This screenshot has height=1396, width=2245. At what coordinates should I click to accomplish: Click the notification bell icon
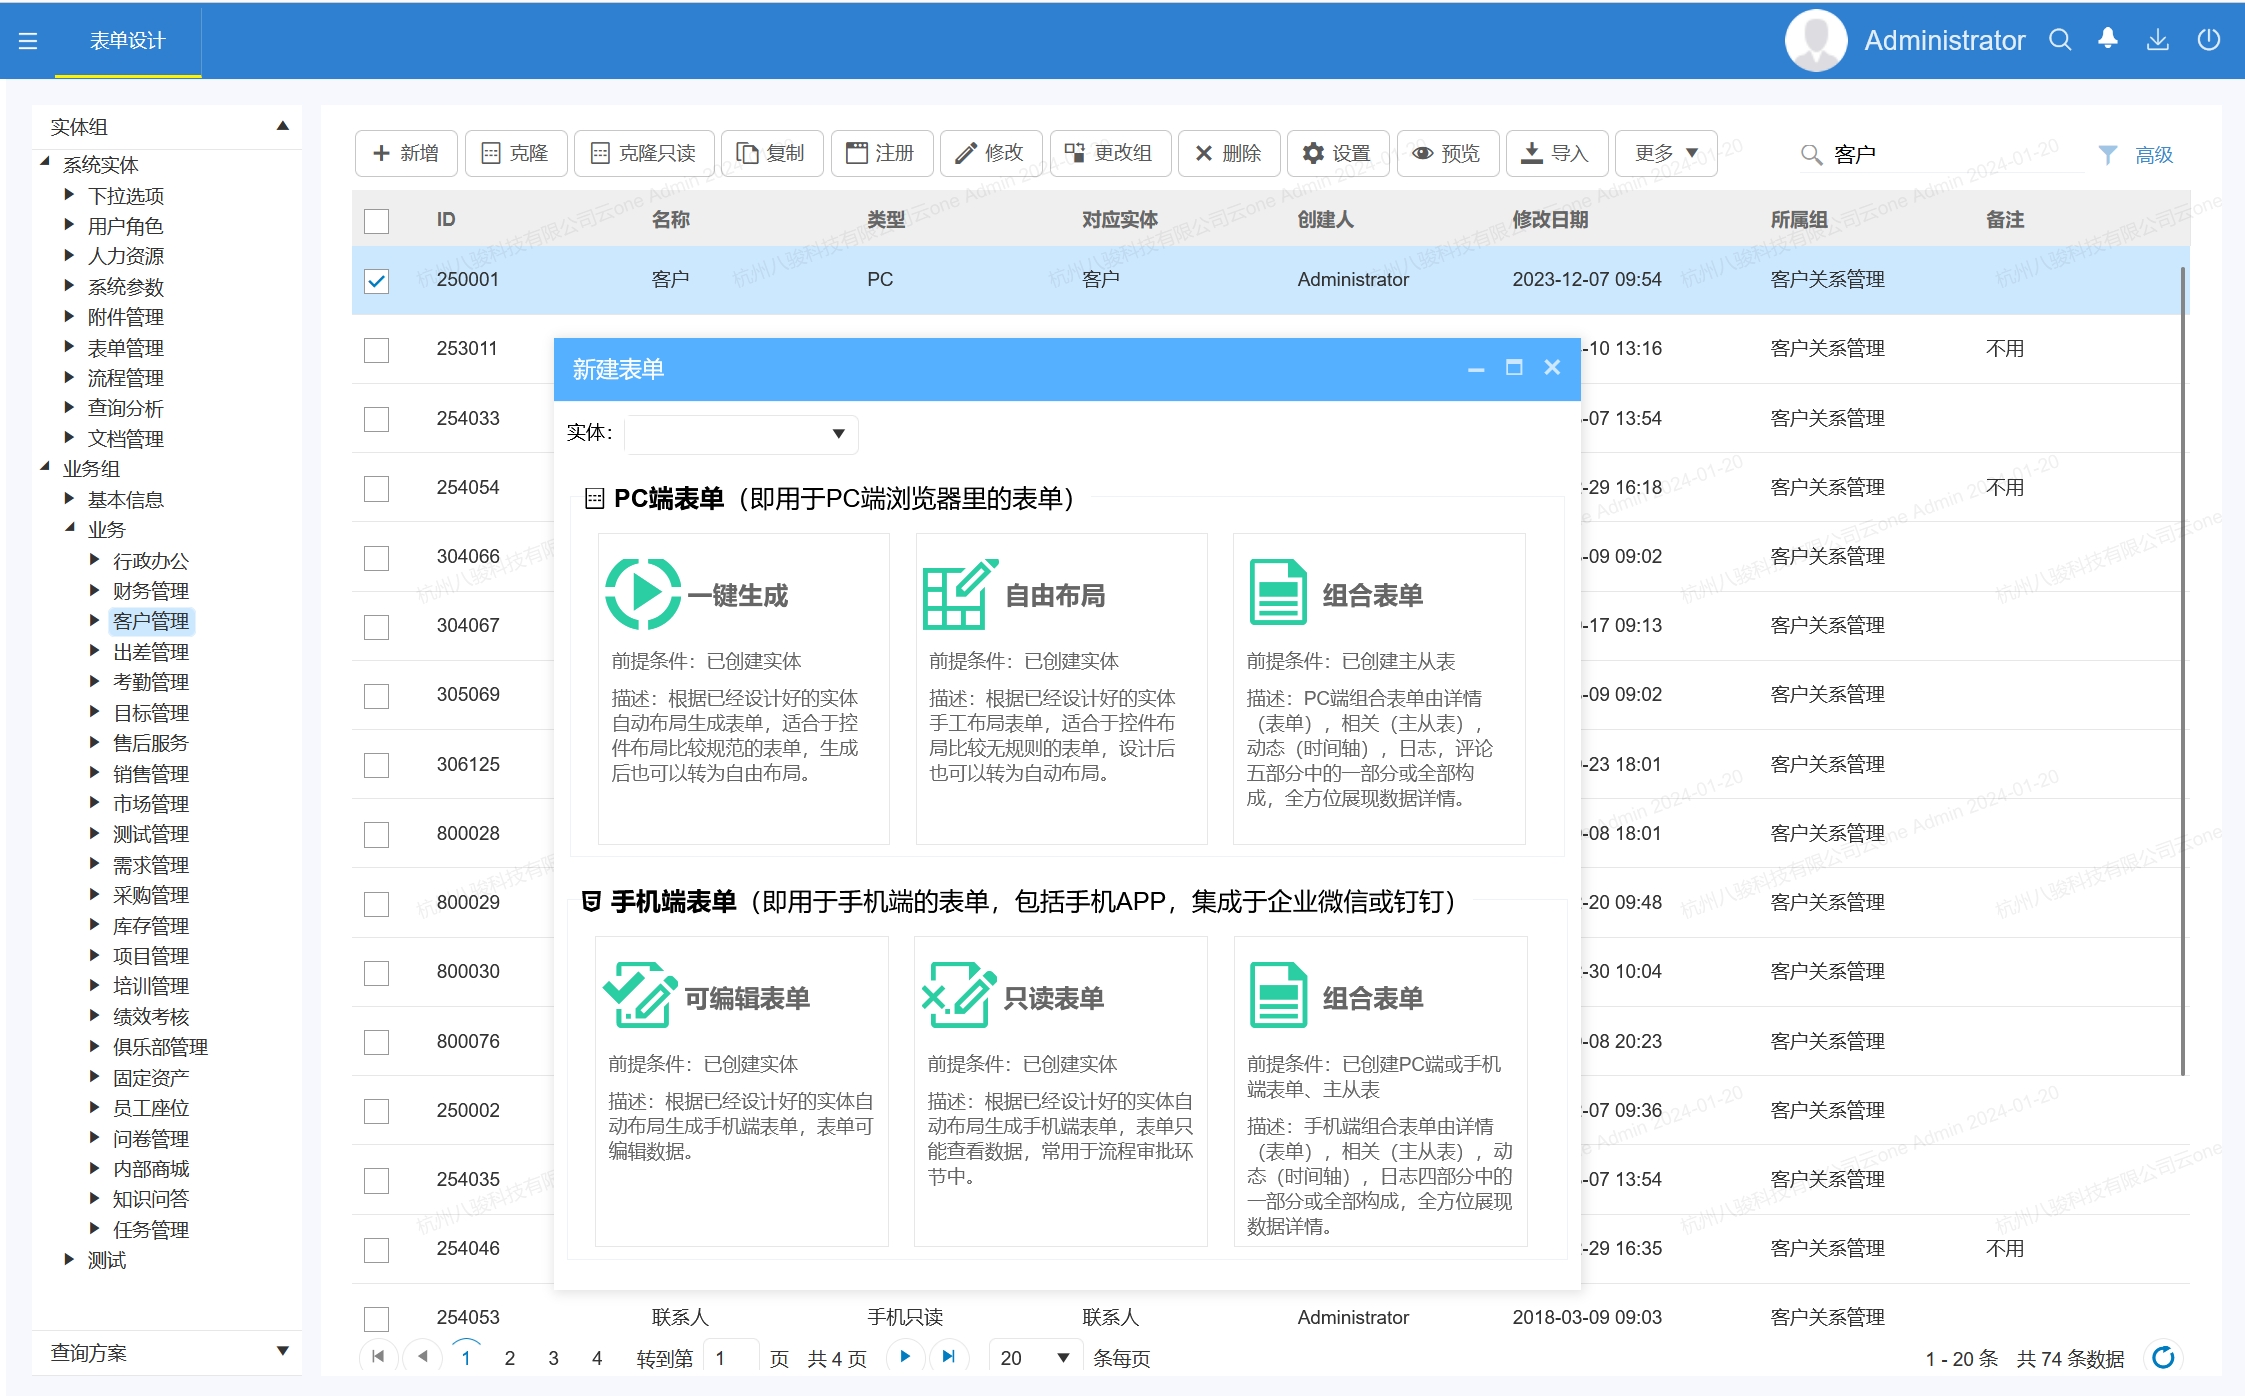[x=2107, y=39]
